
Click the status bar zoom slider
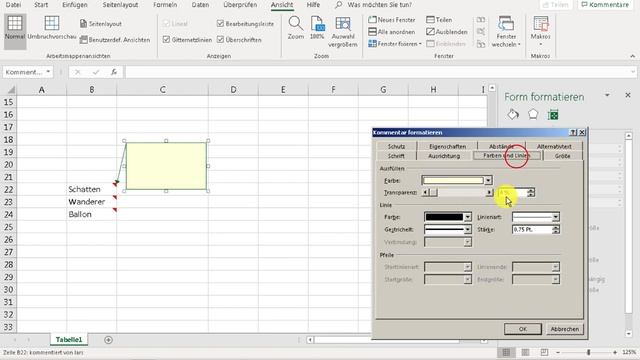(x=588, y=352)
